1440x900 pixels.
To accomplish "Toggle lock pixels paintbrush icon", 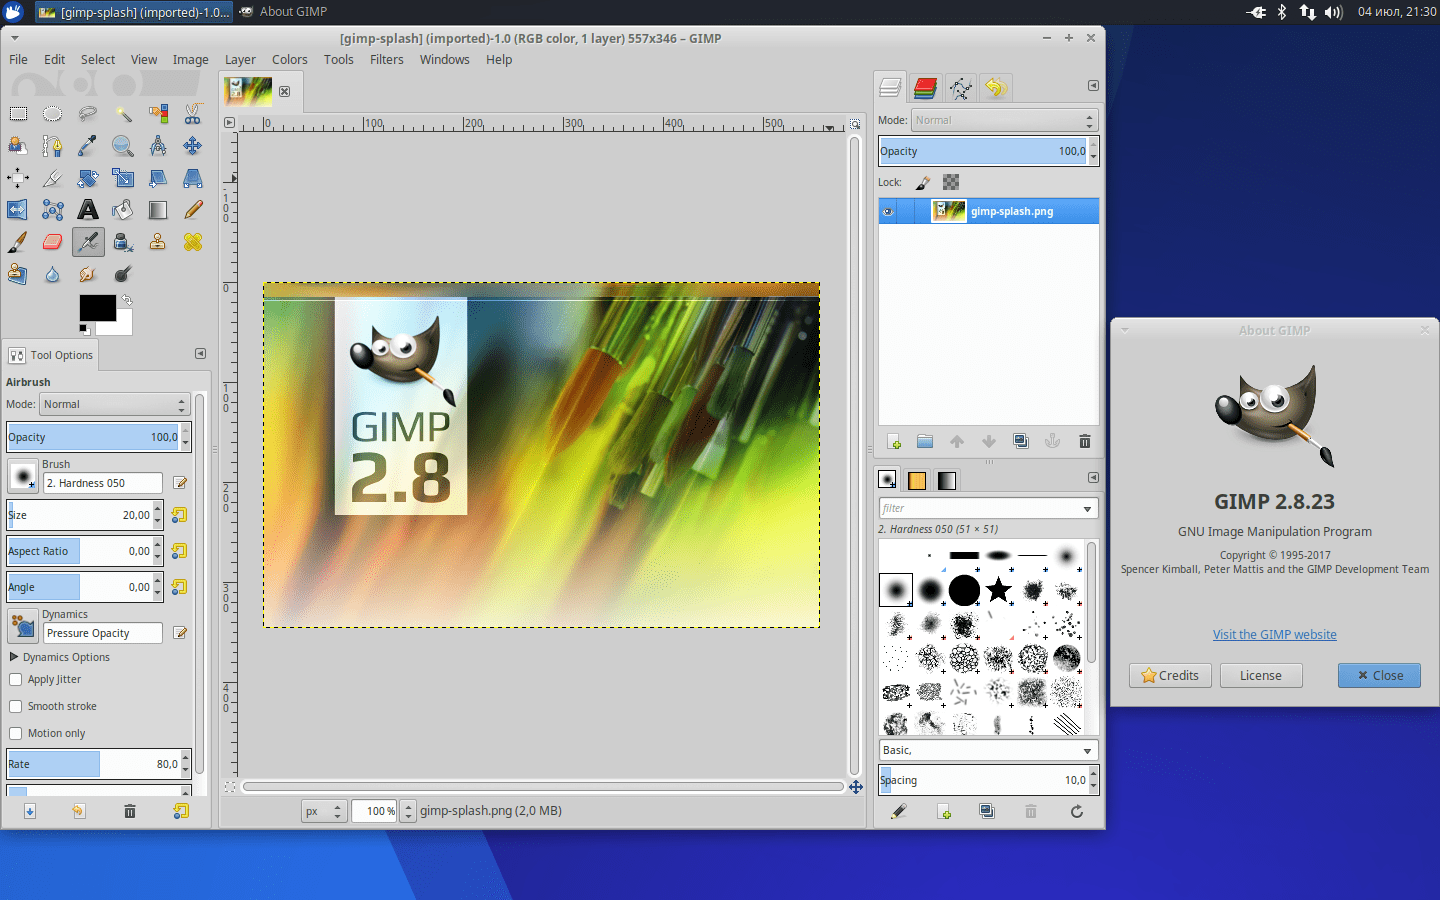I will coord(923,182).
